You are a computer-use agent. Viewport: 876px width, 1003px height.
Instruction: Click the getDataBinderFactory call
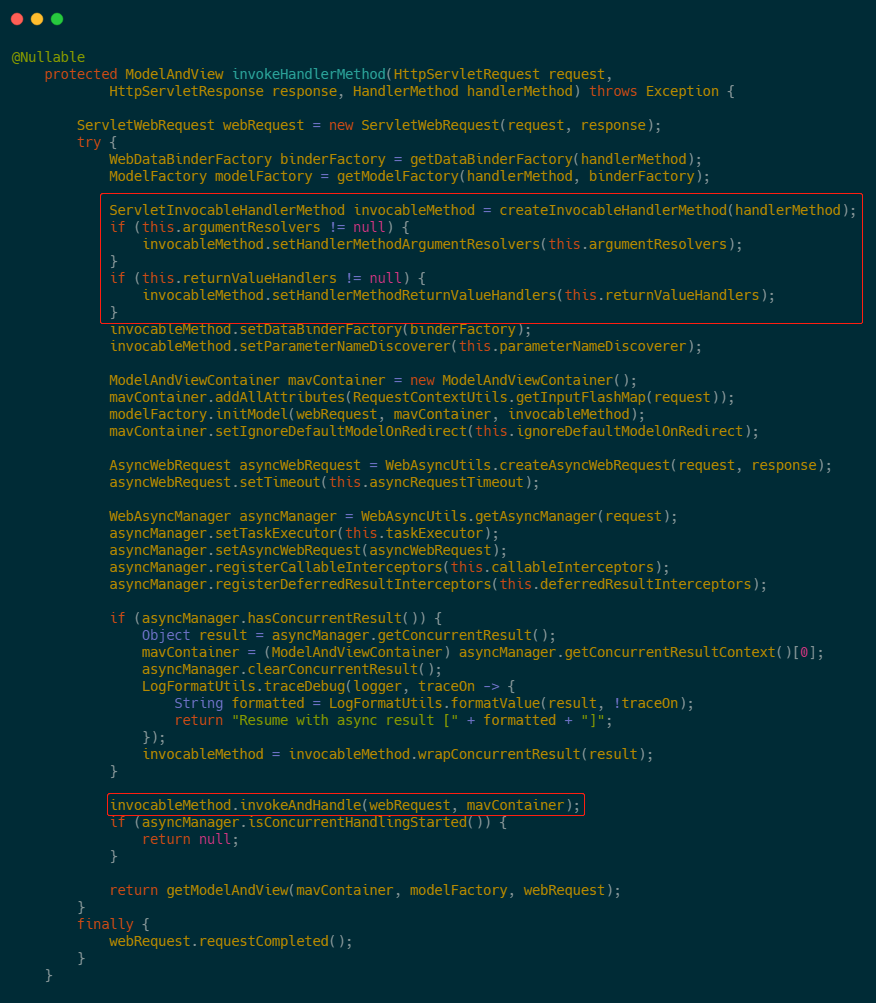tap(487, 159)
